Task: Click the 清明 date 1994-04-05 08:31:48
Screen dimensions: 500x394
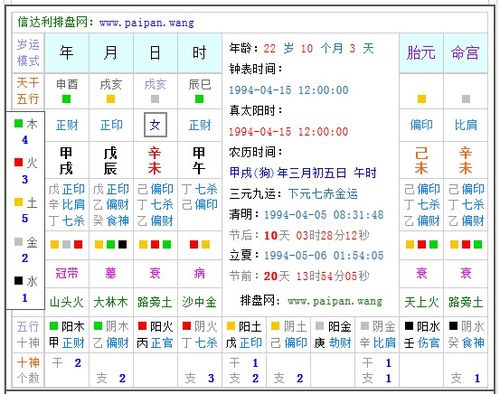Action: [x=324, y=215]
